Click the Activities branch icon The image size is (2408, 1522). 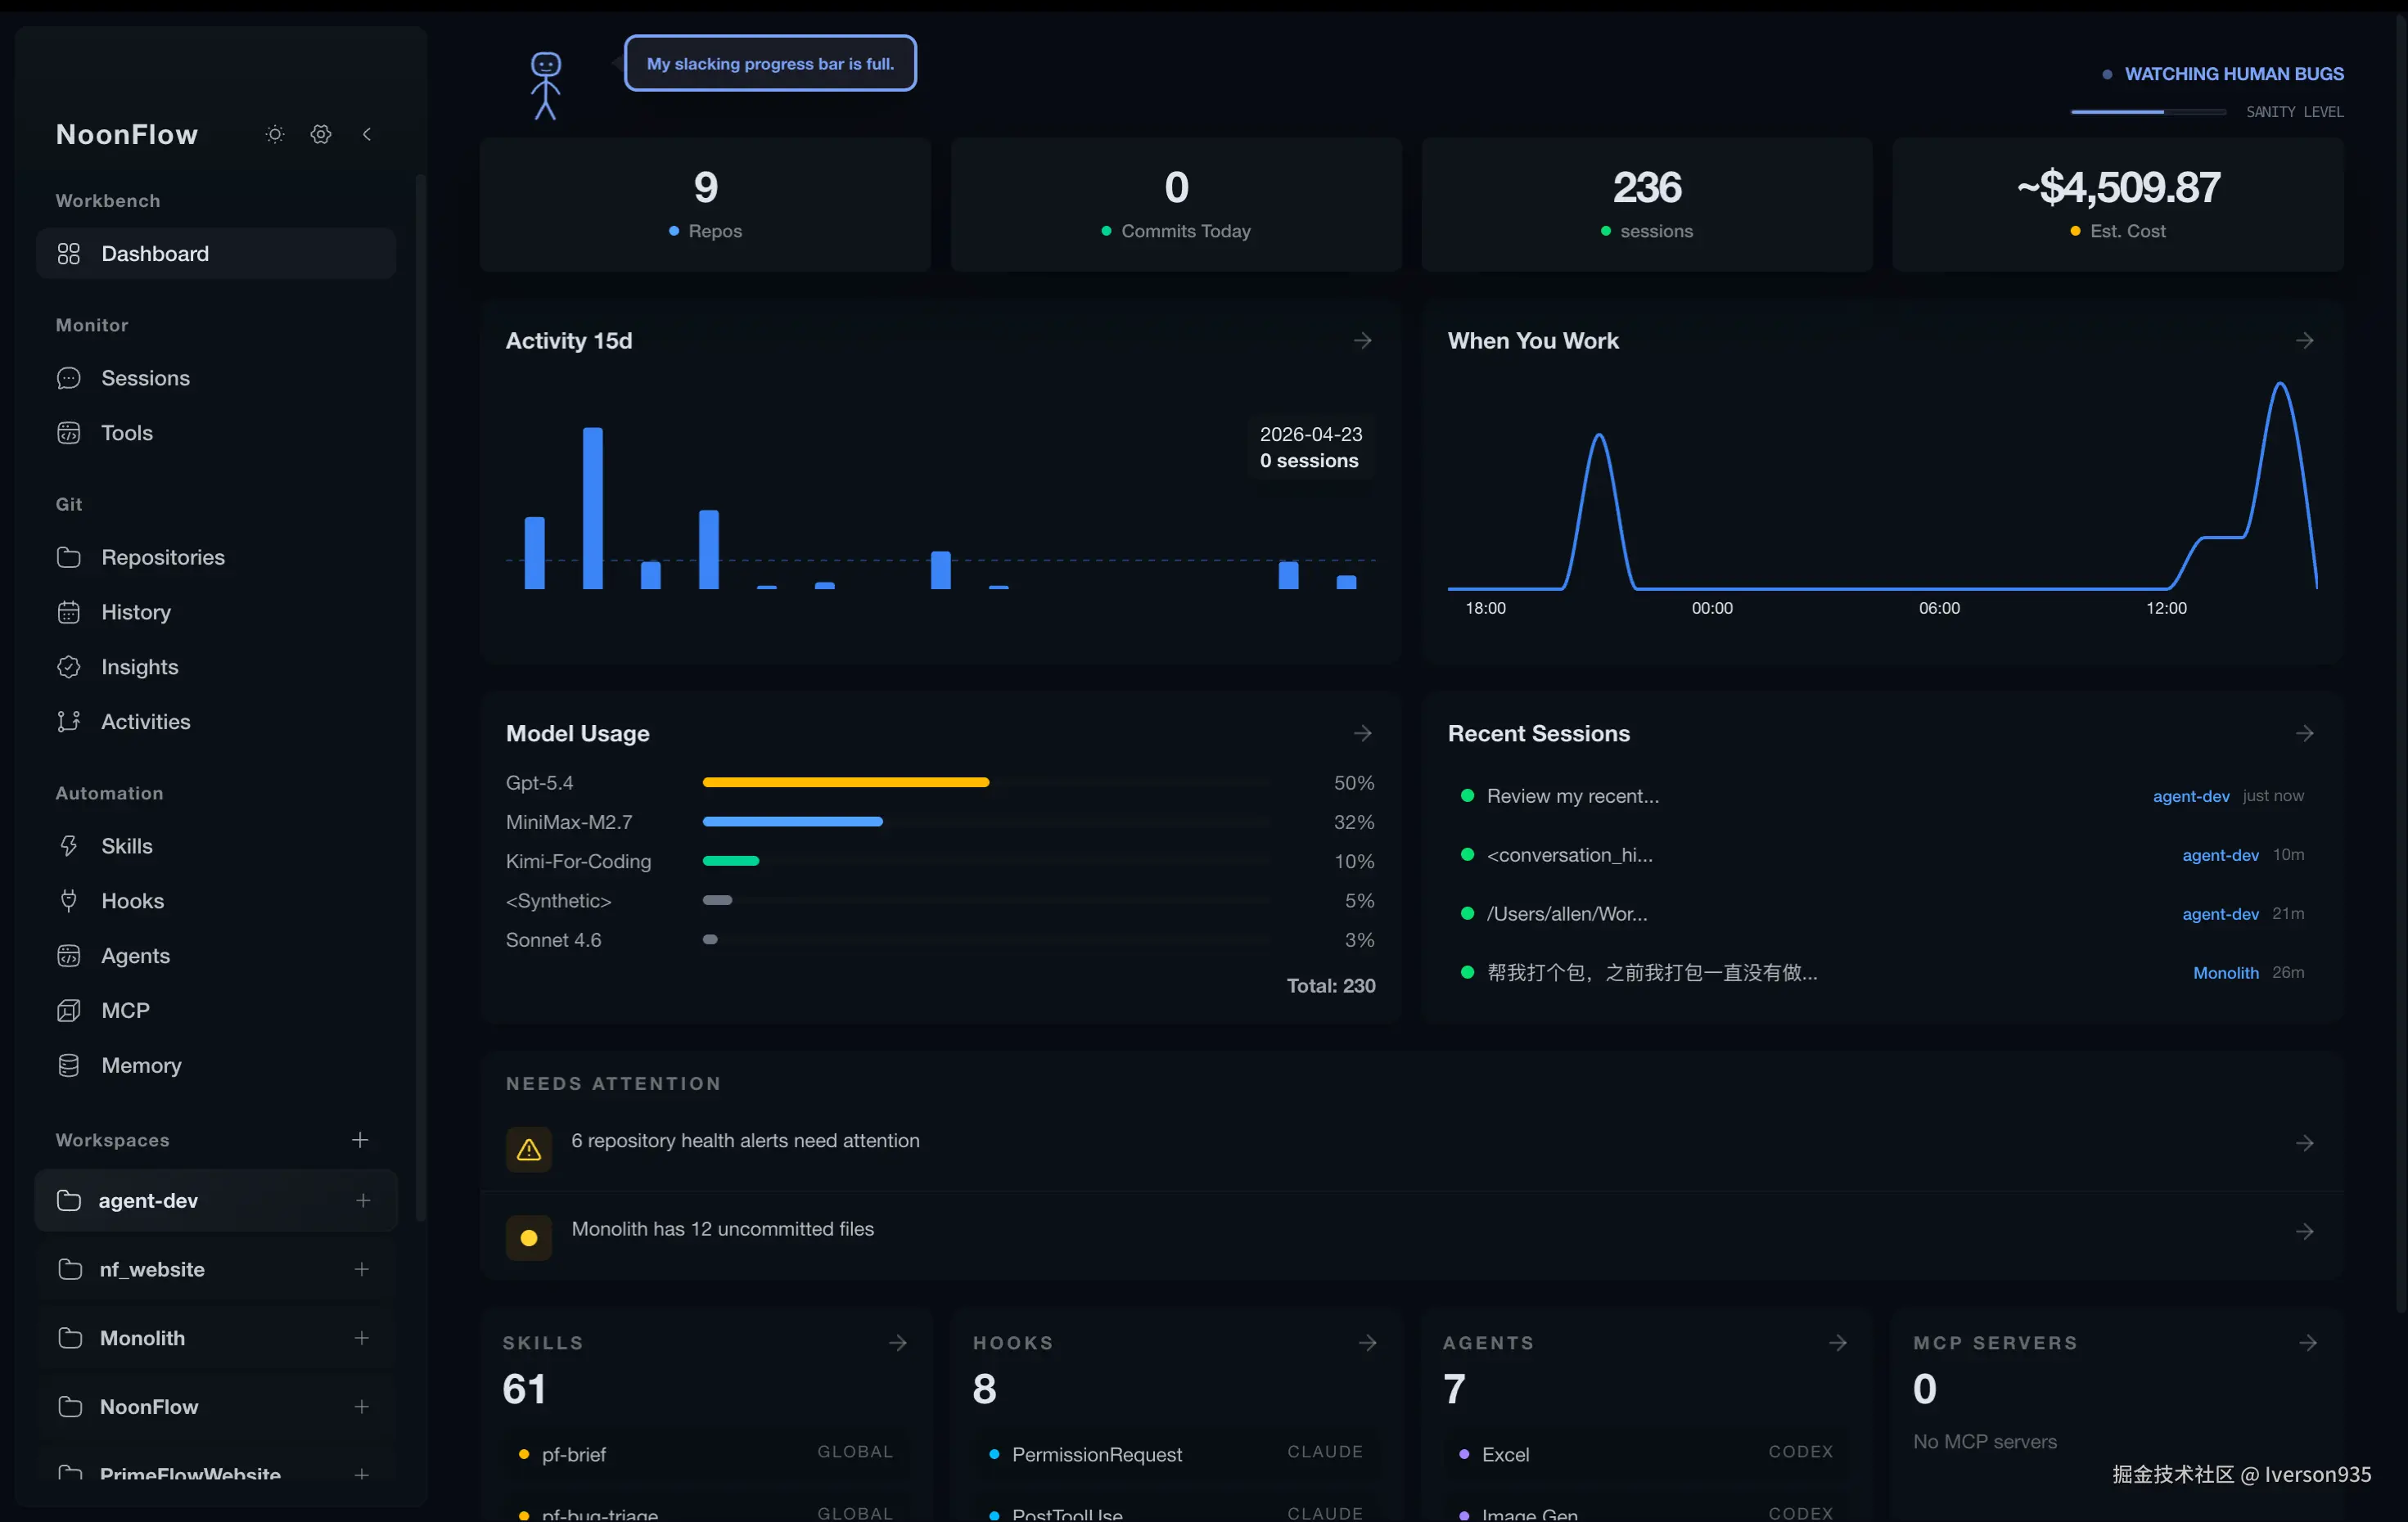point(69,722)
